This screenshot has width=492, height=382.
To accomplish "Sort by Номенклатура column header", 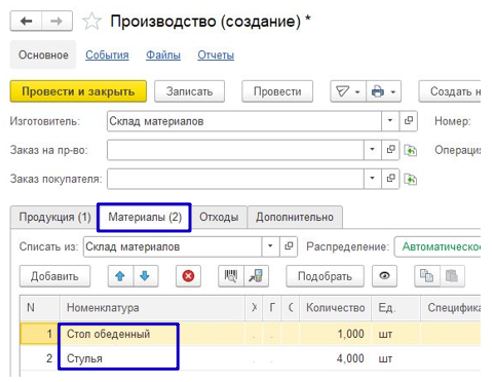I will pos(152,308).
